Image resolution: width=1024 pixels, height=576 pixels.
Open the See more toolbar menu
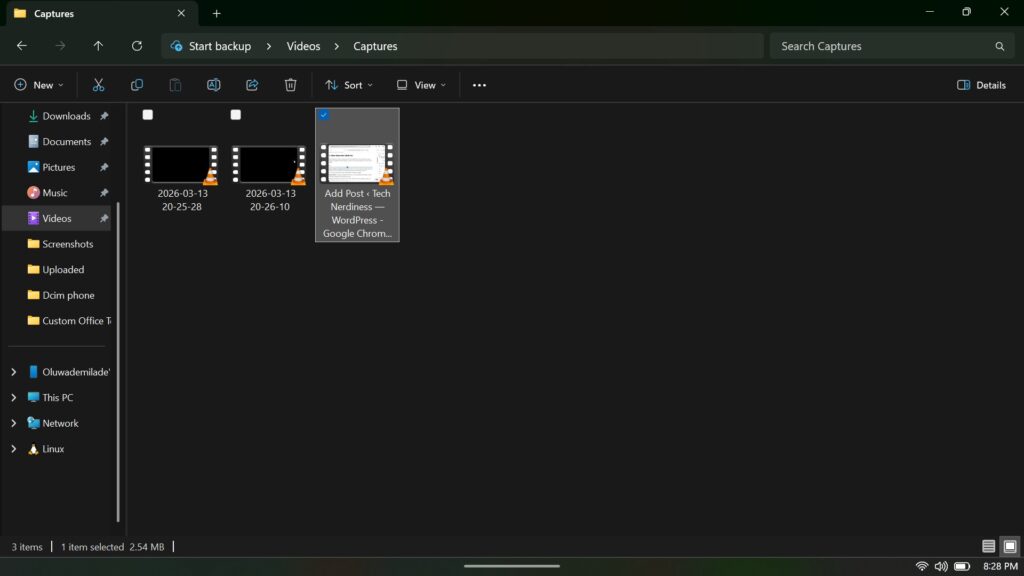(478, 85)
